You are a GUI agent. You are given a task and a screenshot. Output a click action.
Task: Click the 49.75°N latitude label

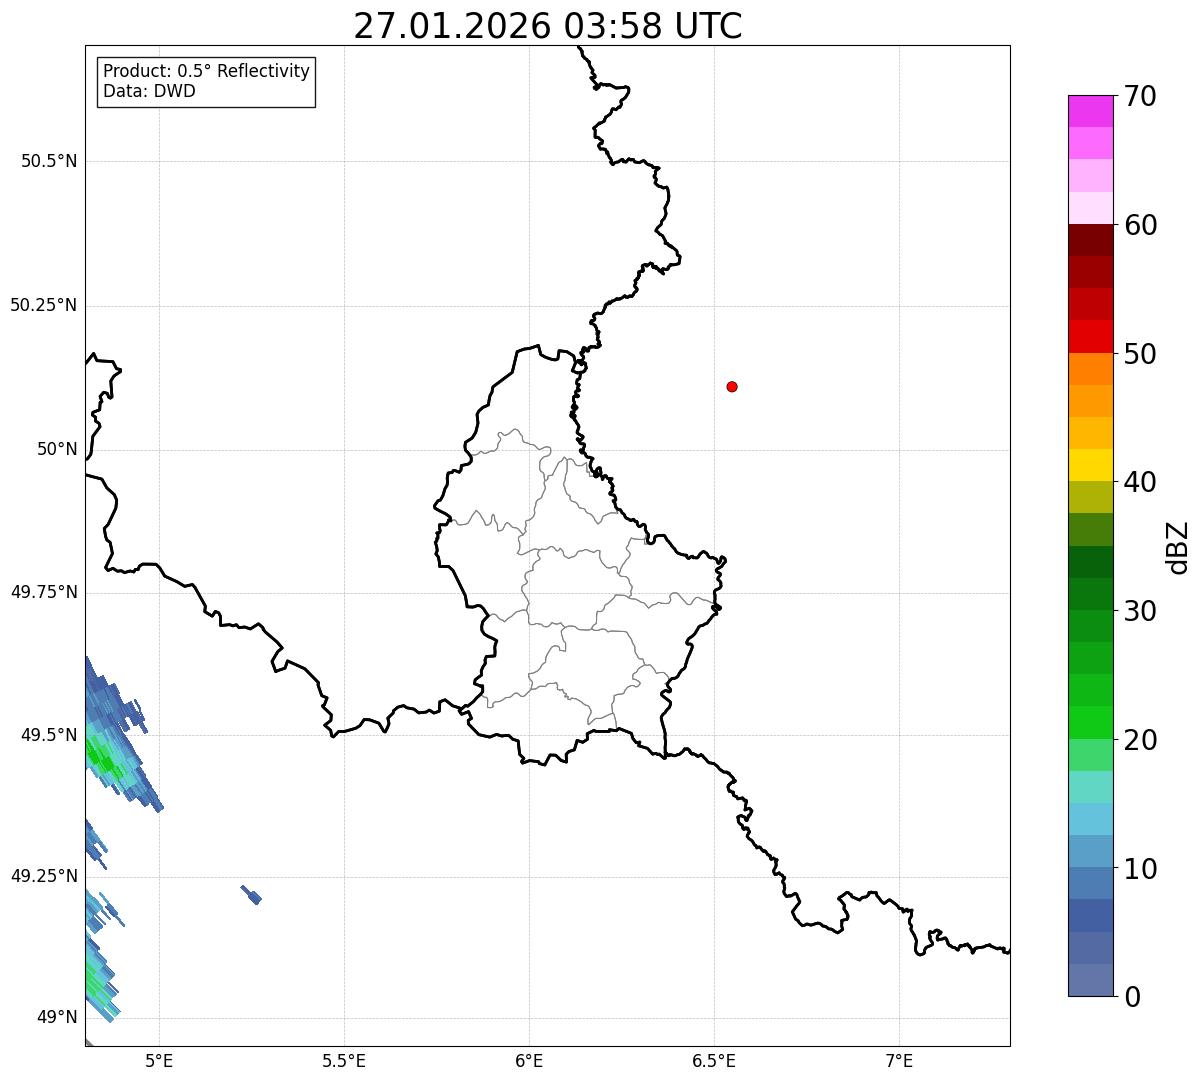(44, 593)
